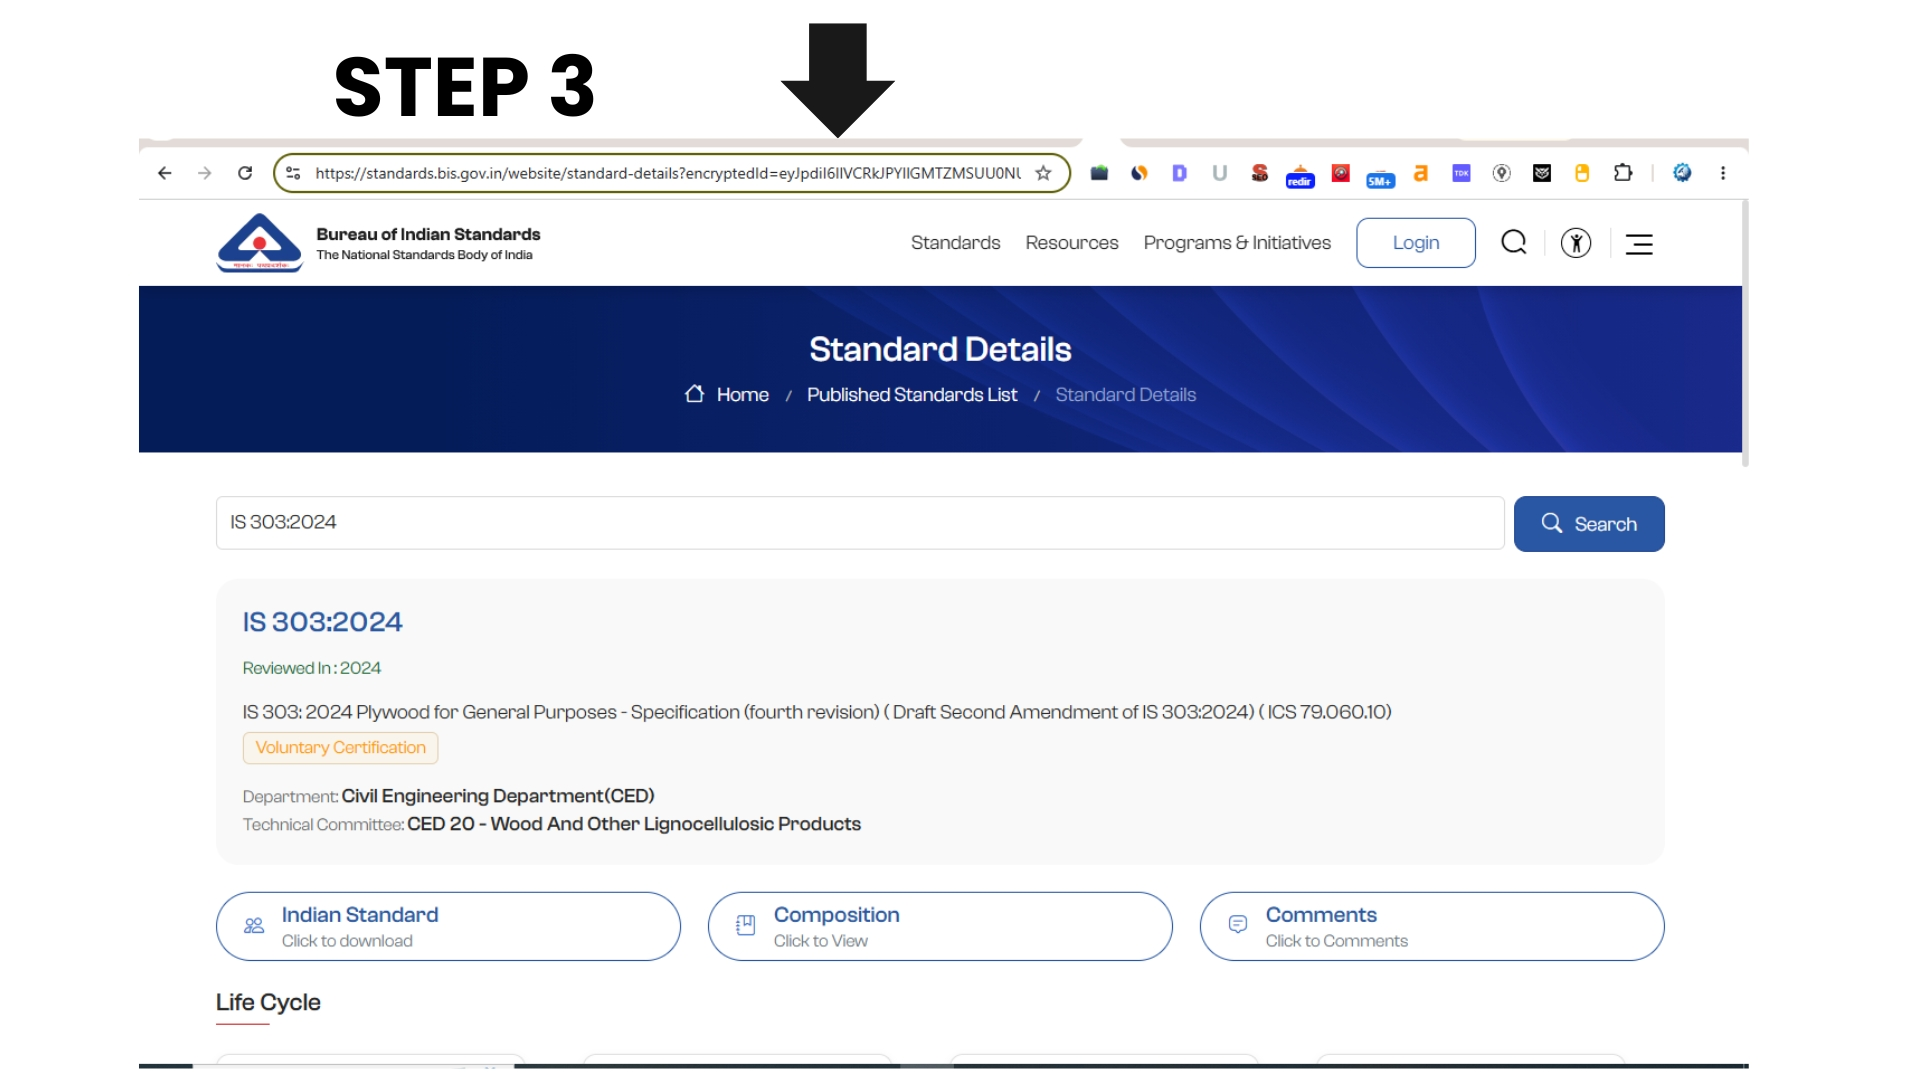Open site information icon in address bar
The height and width of the screenshot is (1080, 1920).
point(293,173)
